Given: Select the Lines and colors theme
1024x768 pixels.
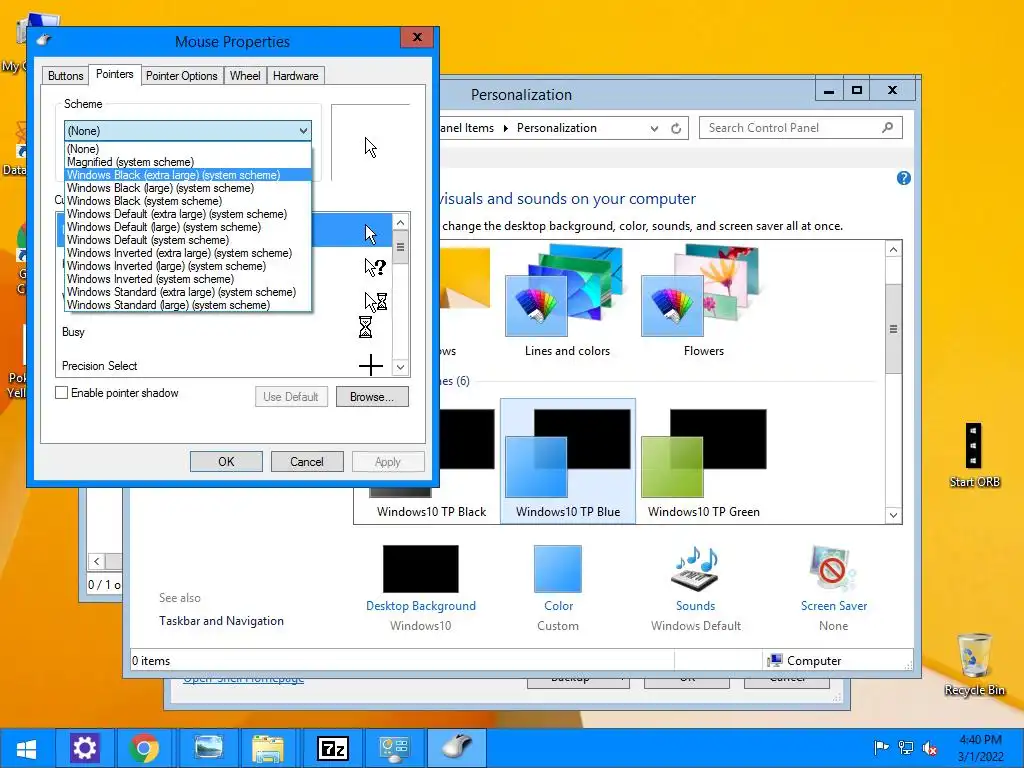Looking at the screenshot, I should point(567,300).
